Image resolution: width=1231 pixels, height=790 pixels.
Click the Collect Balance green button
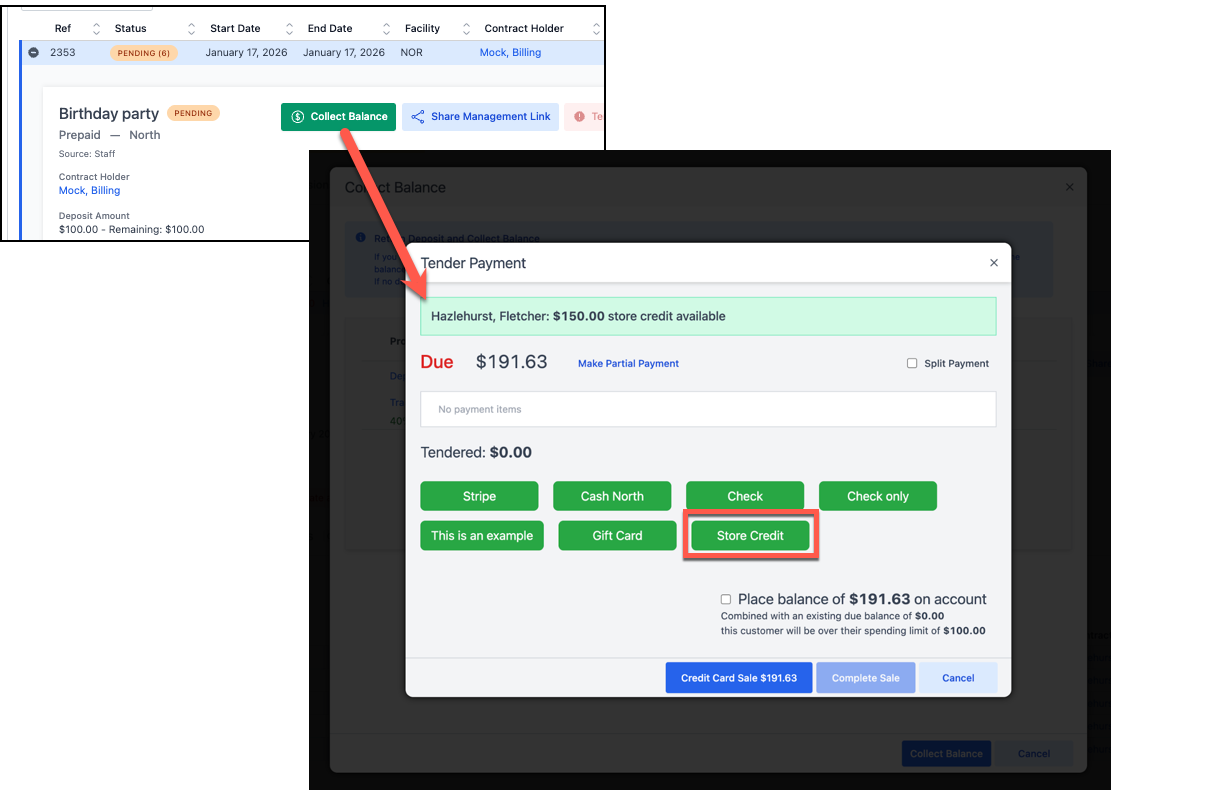pyautogui.click(x=338, y=117)
